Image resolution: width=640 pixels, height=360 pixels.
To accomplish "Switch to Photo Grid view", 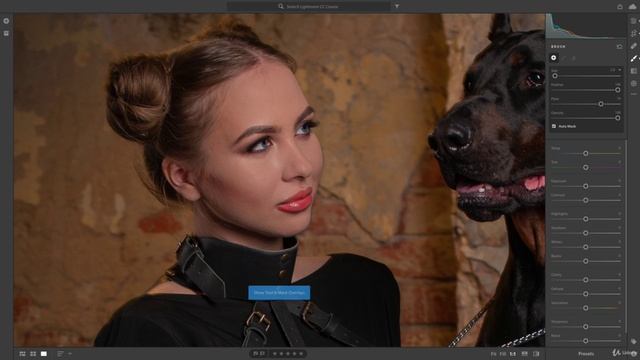I will (22, 353).
